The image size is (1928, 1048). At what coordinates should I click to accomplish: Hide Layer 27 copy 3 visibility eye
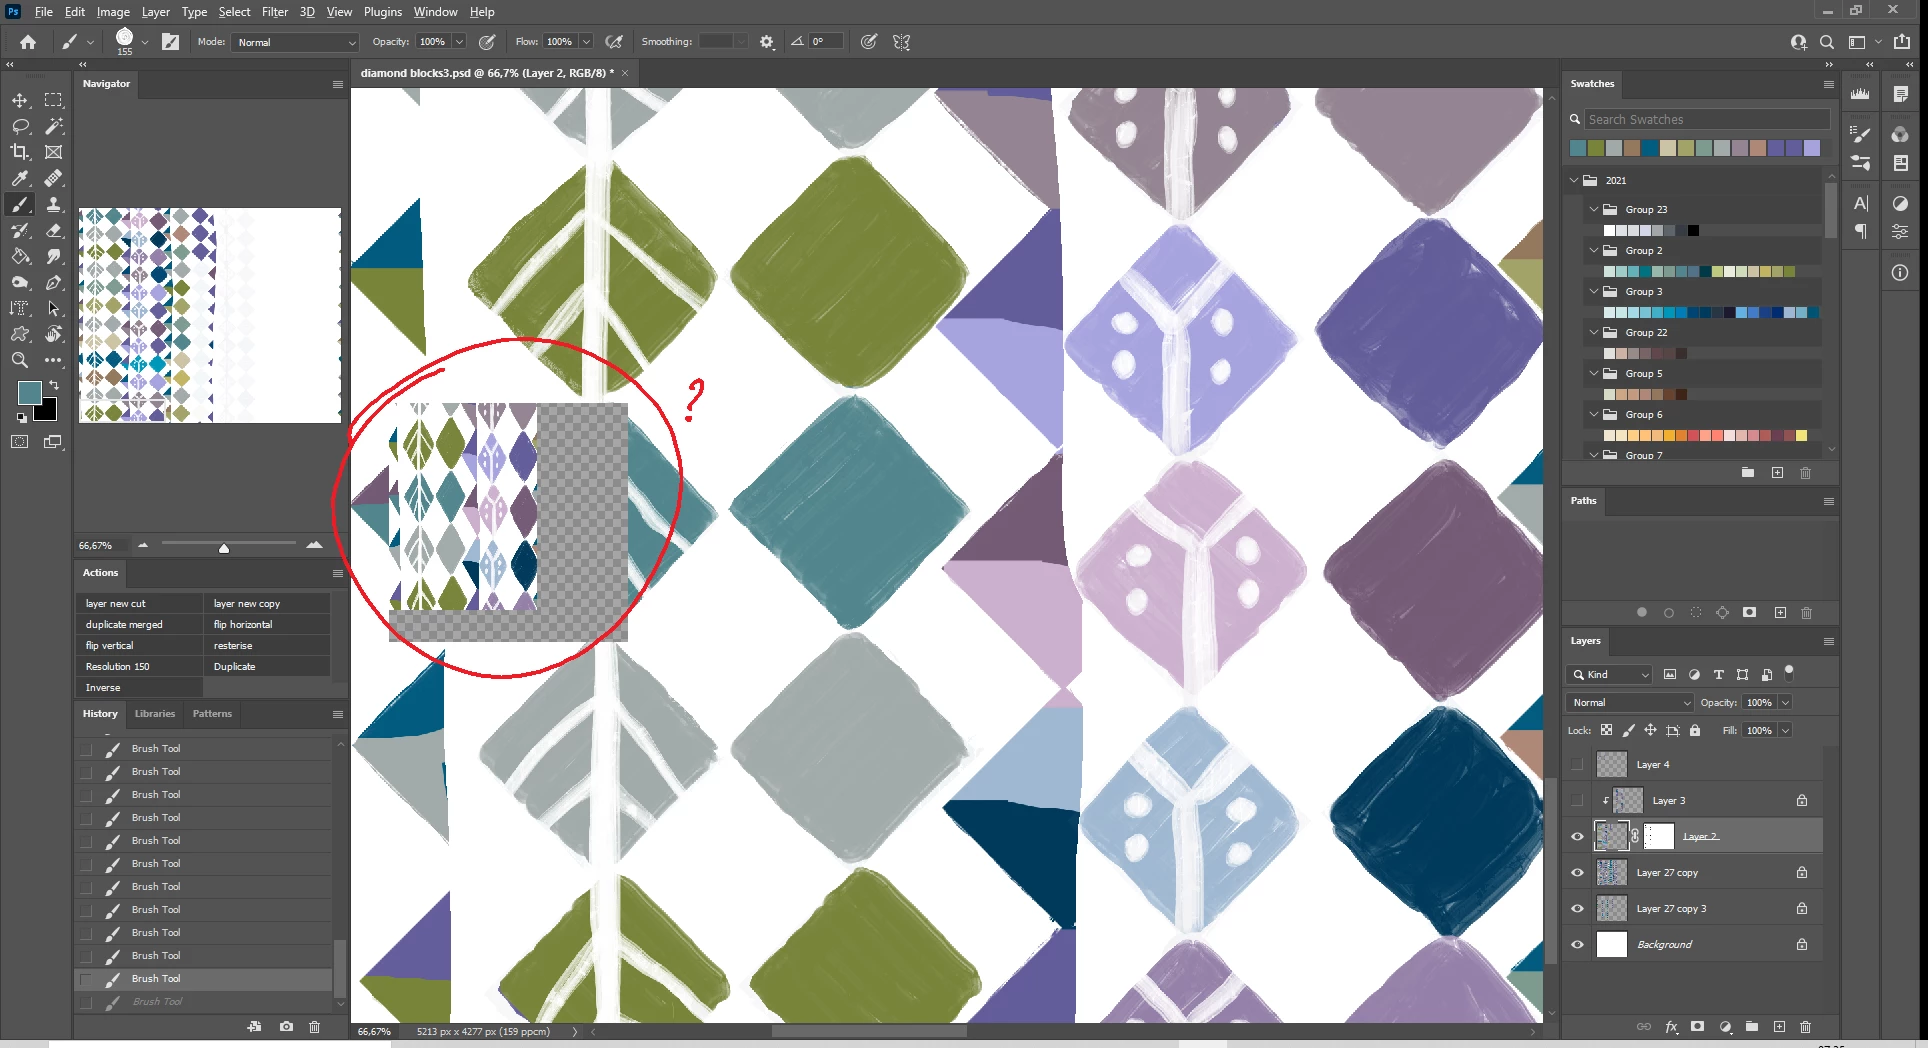[x=1578, y=909]
